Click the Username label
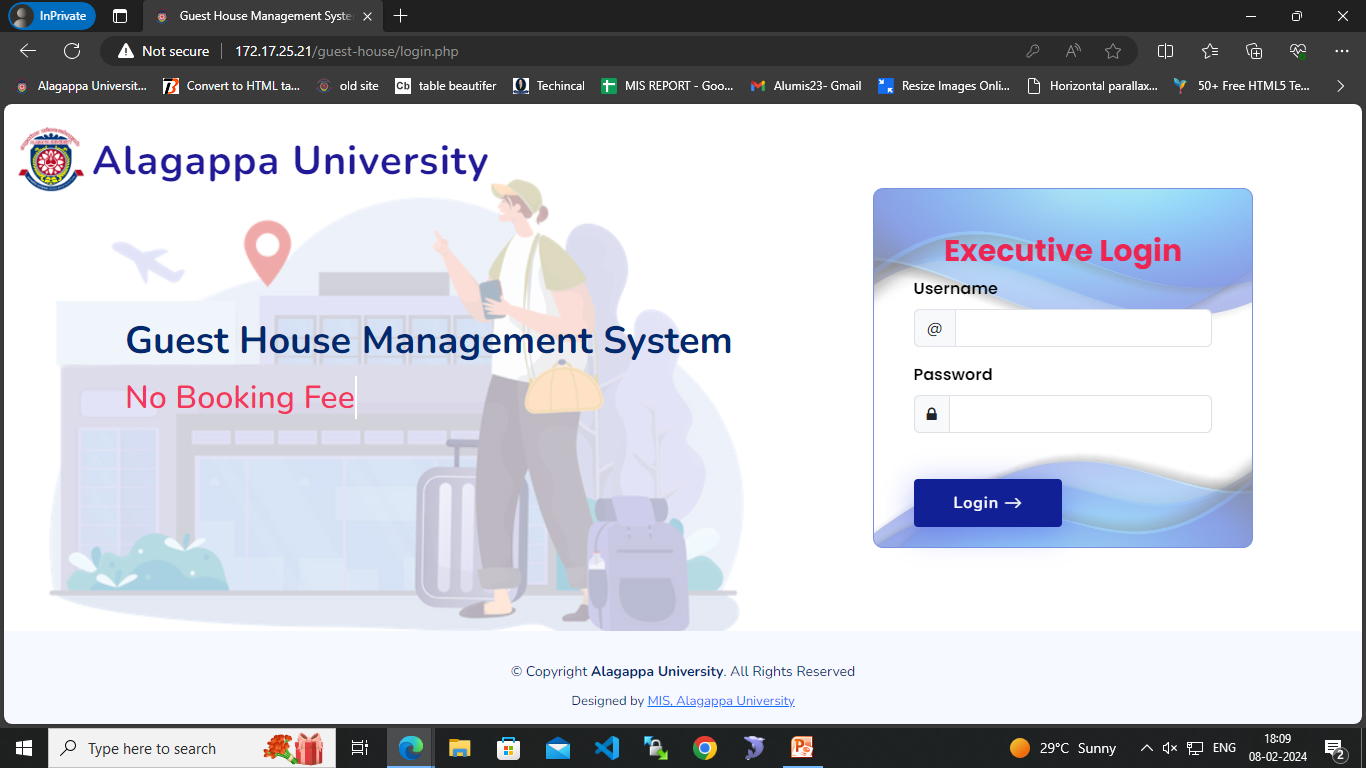Screen dimensions: 1366x768 (956, 288)
